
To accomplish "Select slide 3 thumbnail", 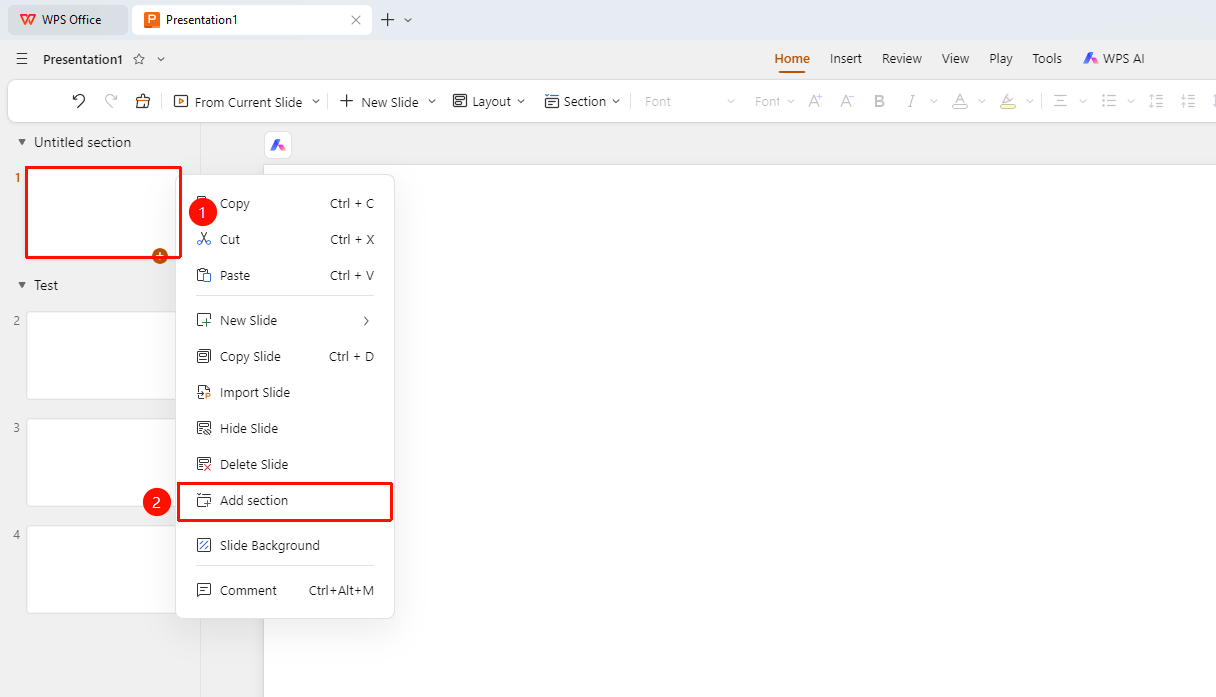I will coord(103,462).
